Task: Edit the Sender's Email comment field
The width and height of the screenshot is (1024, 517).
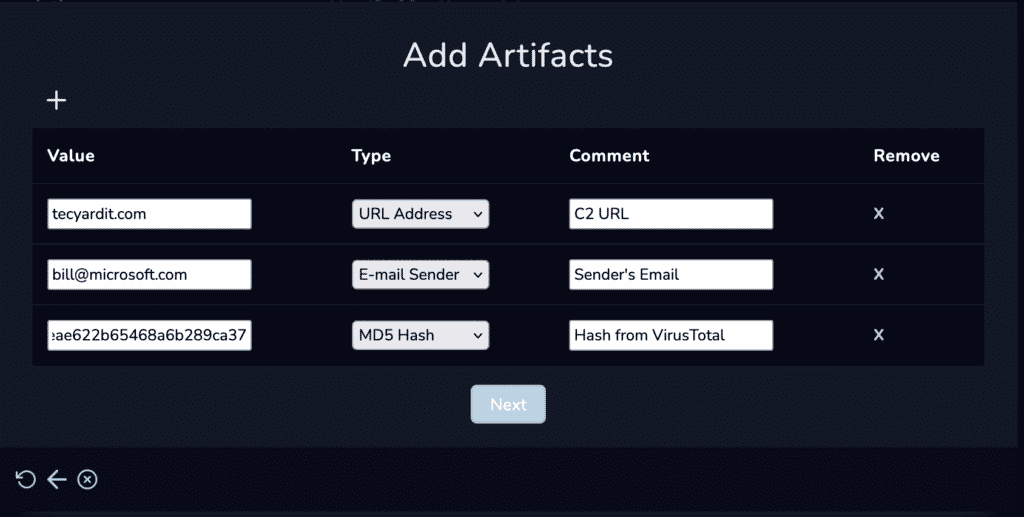Action: tap(671, 275)
